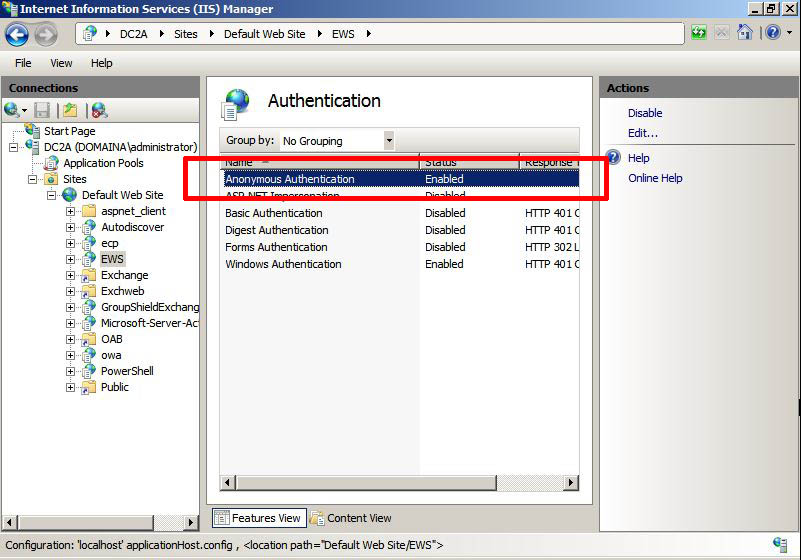
Task: Click the PowerShell application icon
Action: pyautogui.click(x=89, y=371)
